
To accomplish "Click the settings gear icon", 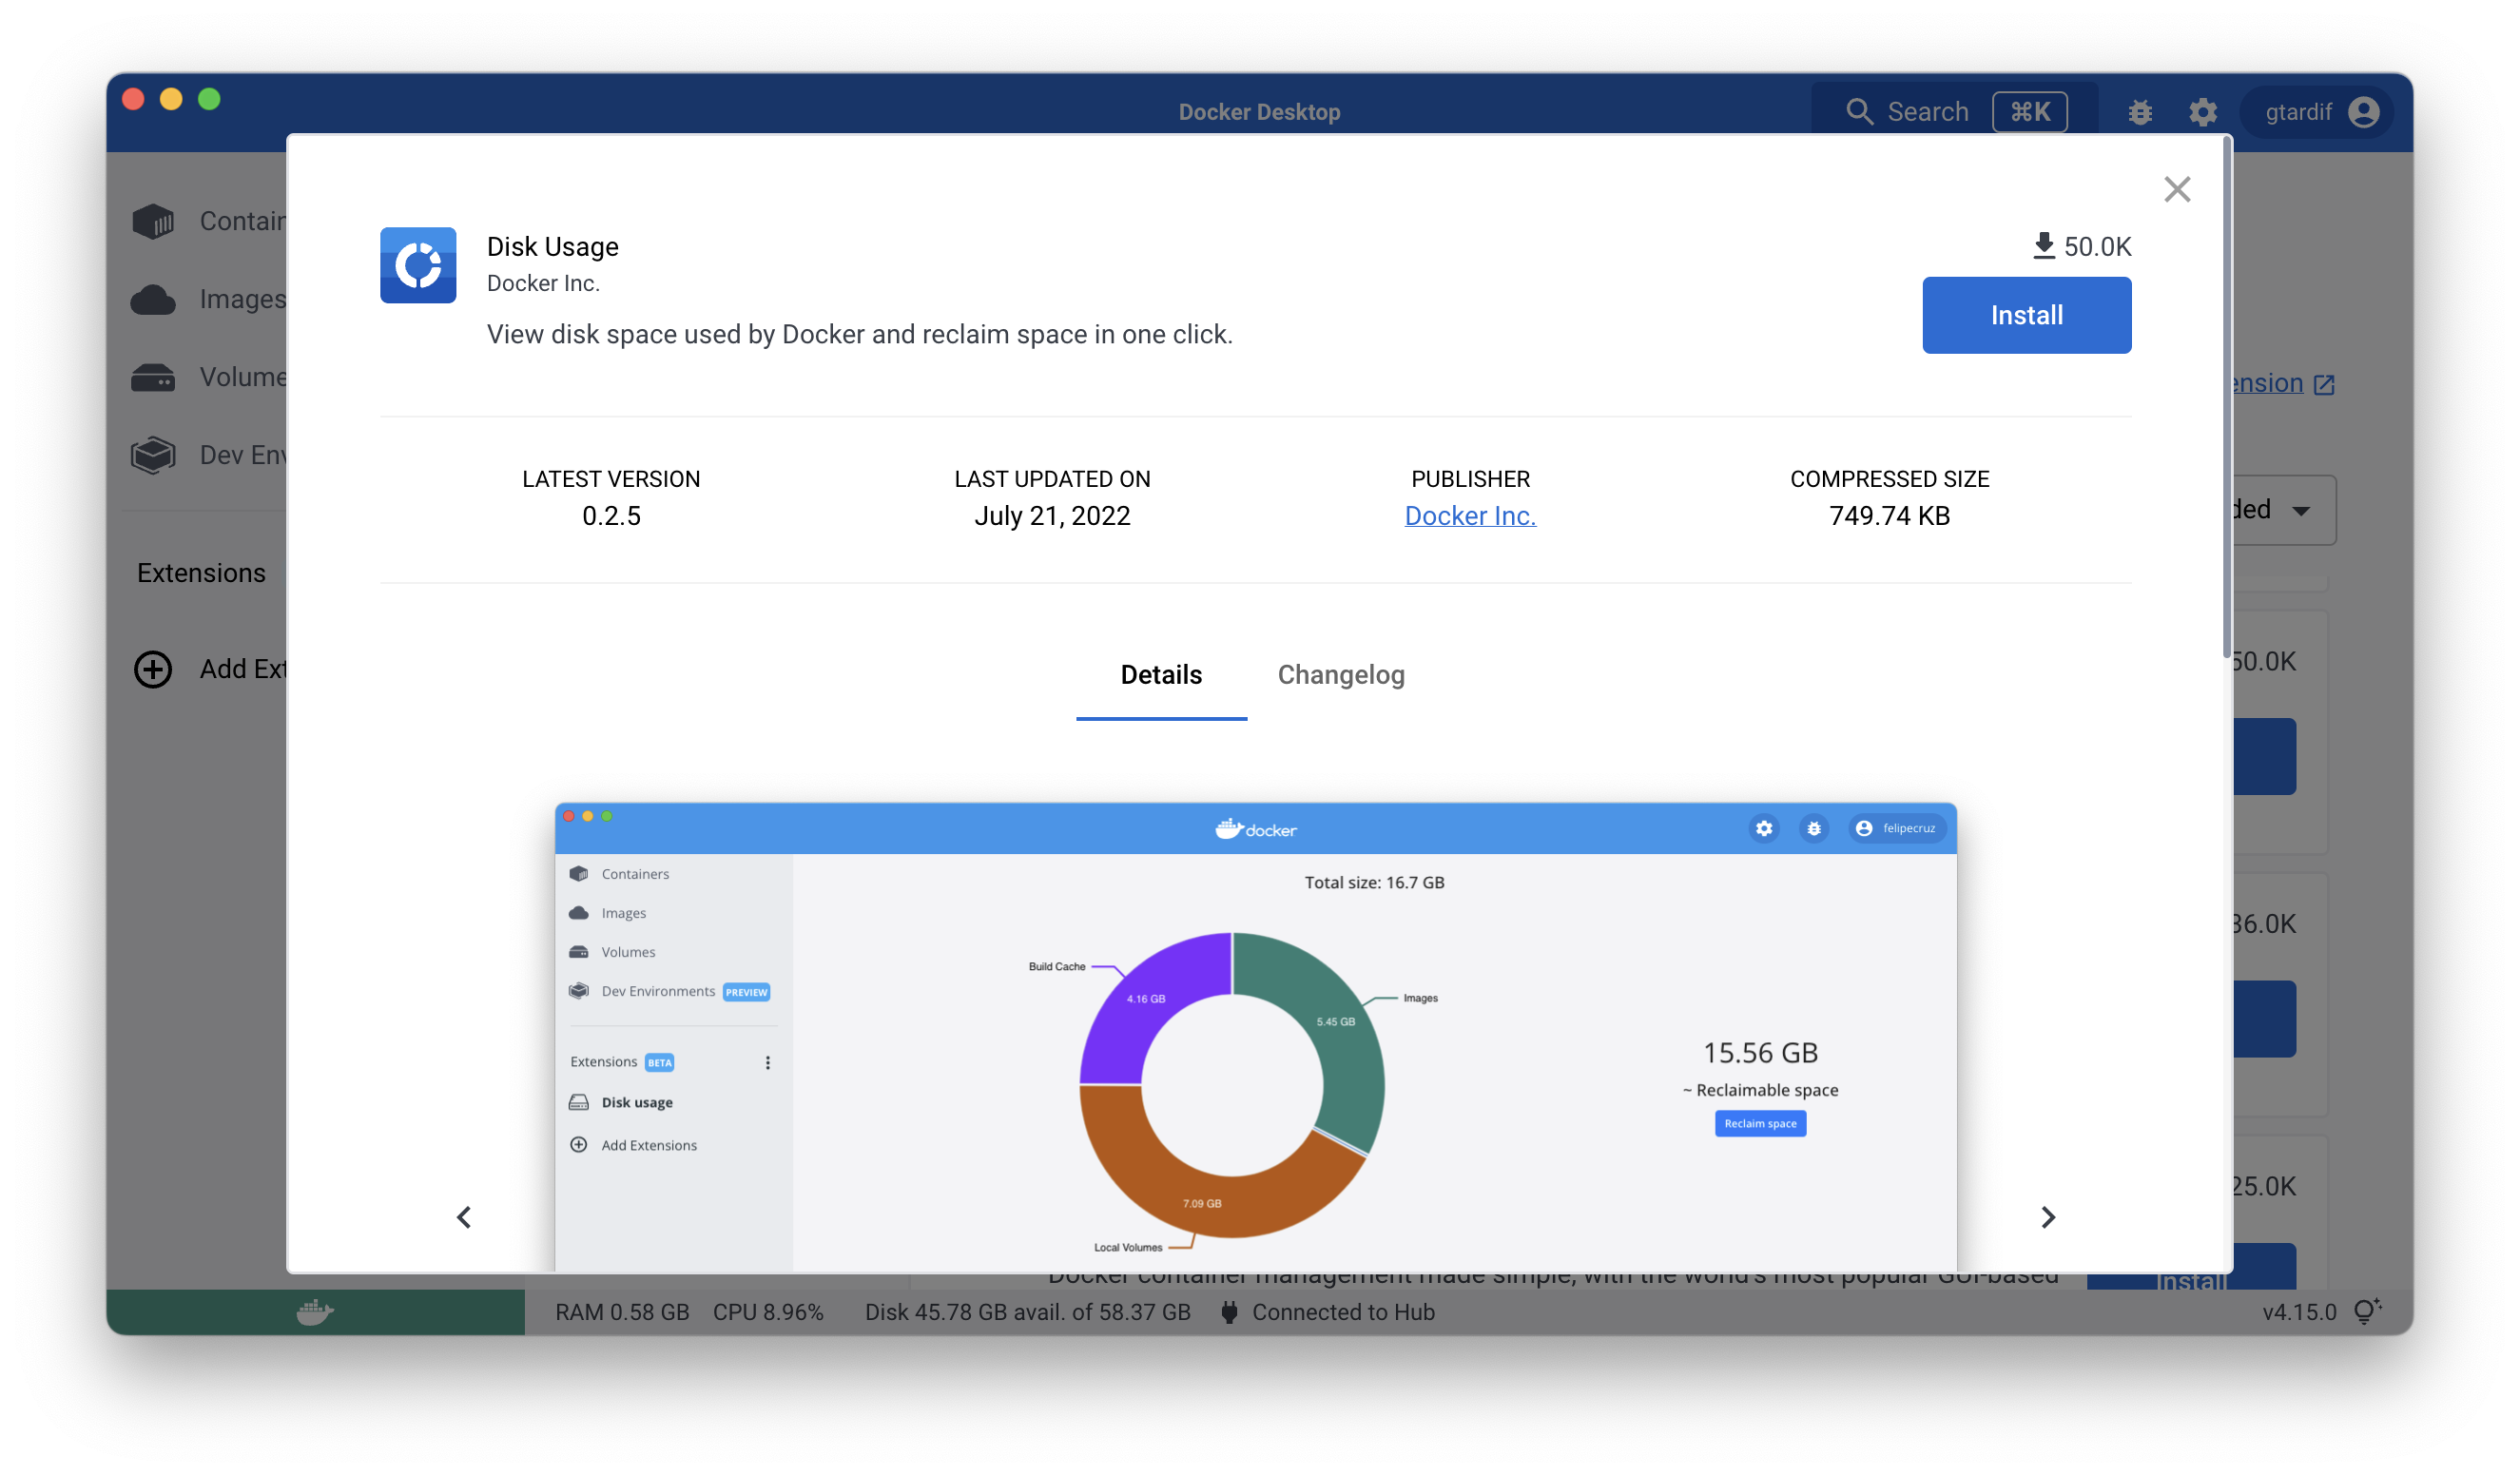I will point(2202,109).
